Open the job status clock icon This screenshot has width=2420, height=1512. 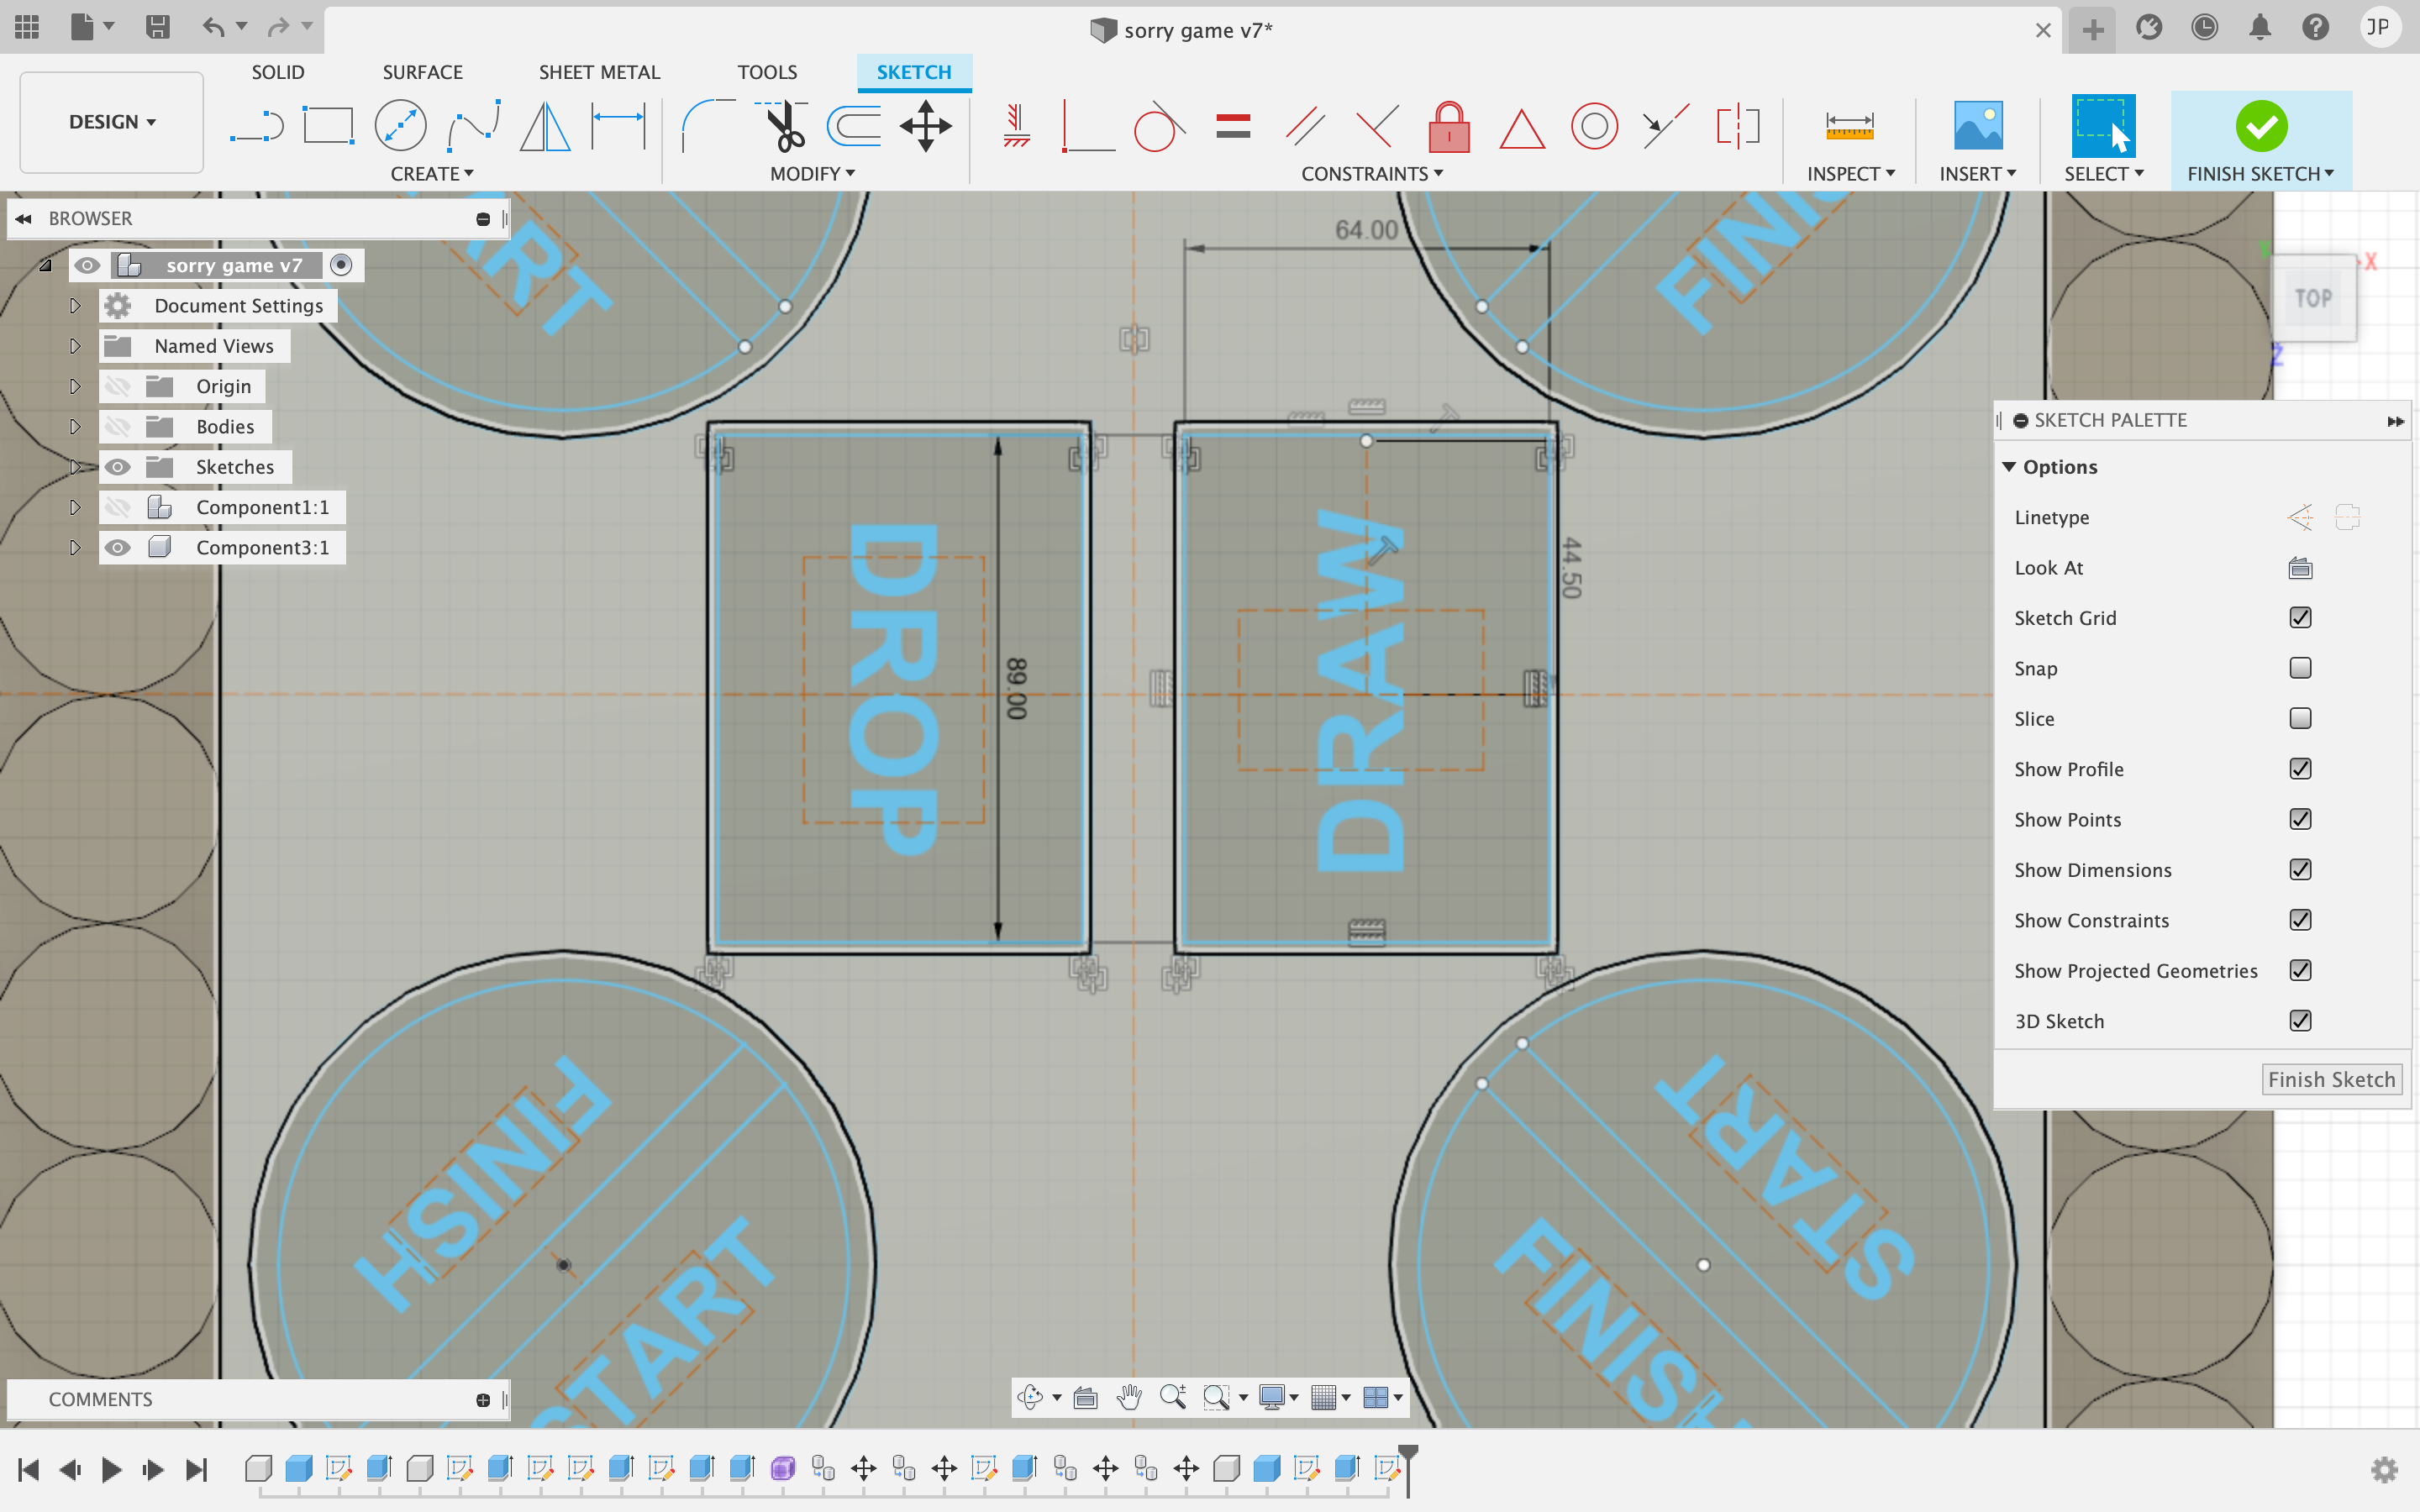point(2204,28)
